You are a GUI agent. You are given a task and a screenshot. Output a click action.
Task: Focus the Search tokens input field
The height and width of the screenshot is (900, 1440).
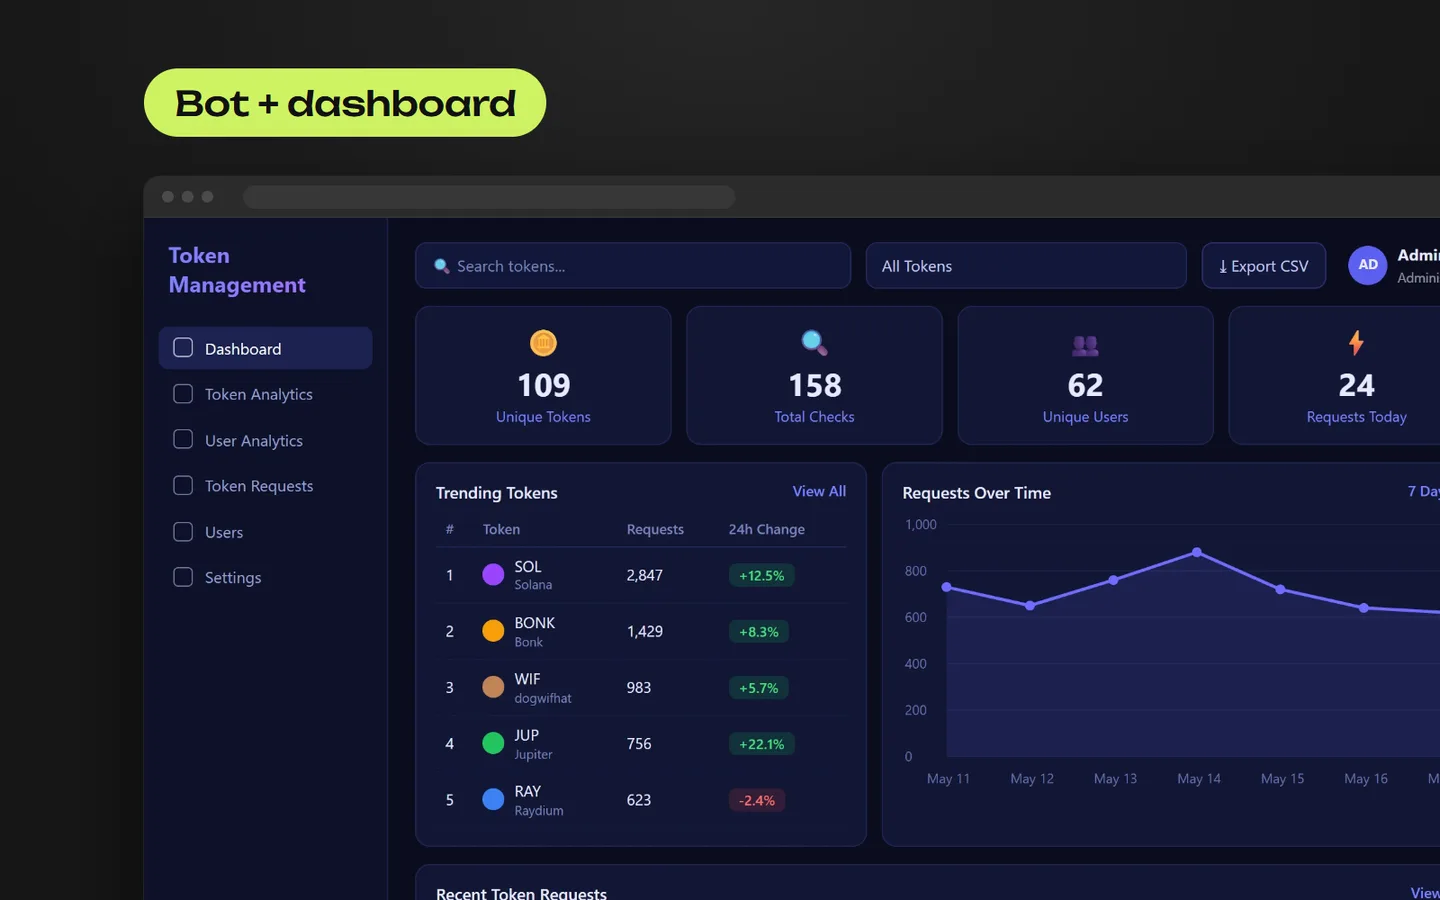pyautogui.click(x=633, y=266)
